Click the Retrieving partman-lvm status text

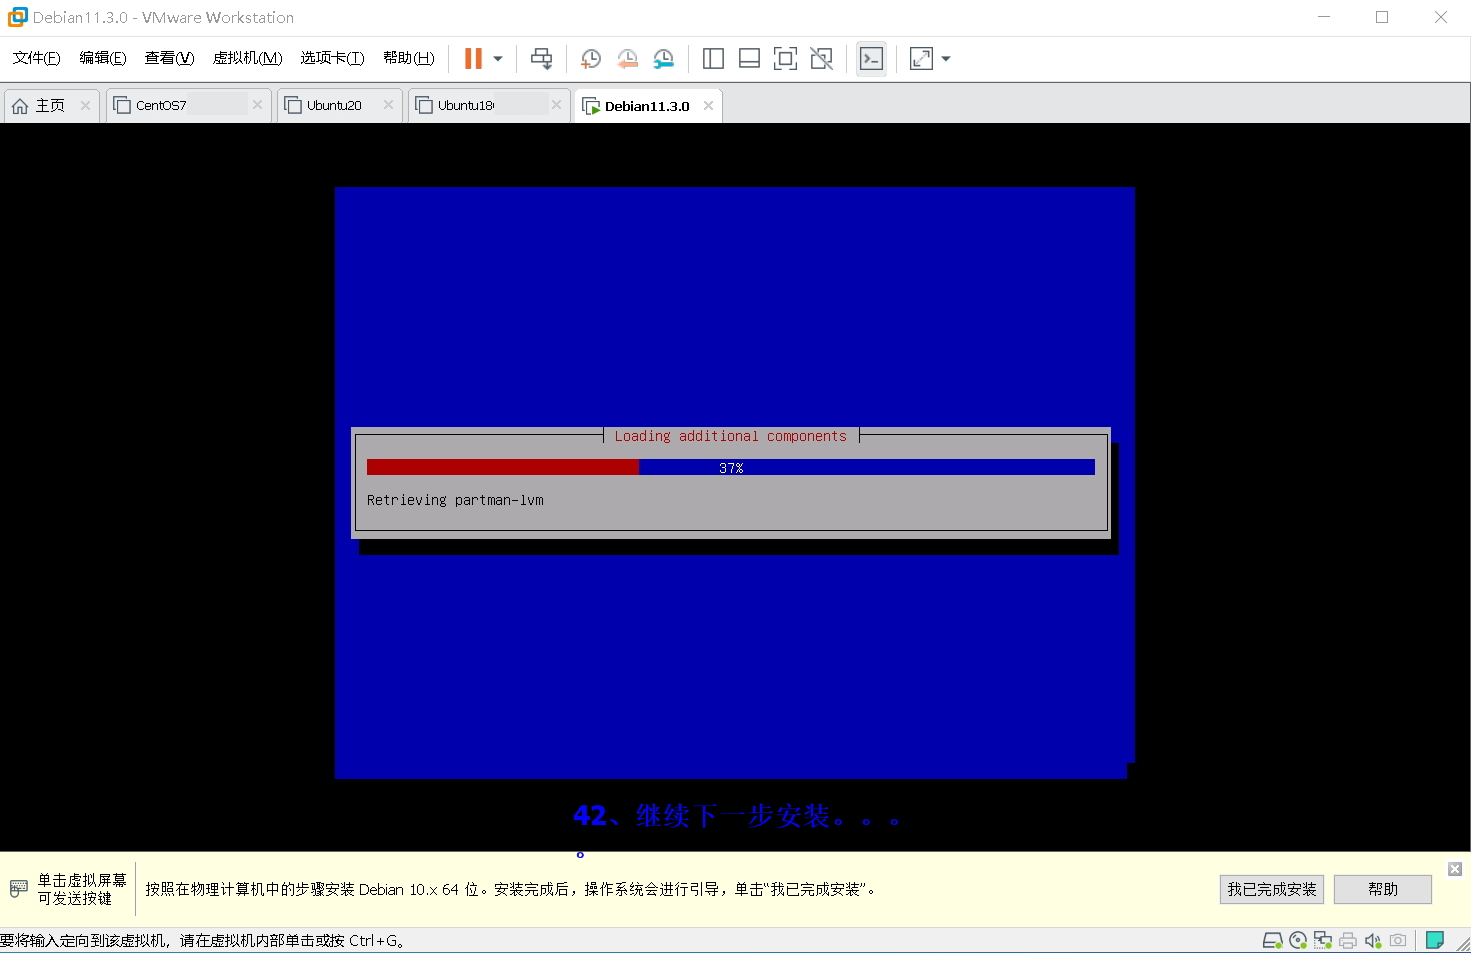tap(455, 500)
